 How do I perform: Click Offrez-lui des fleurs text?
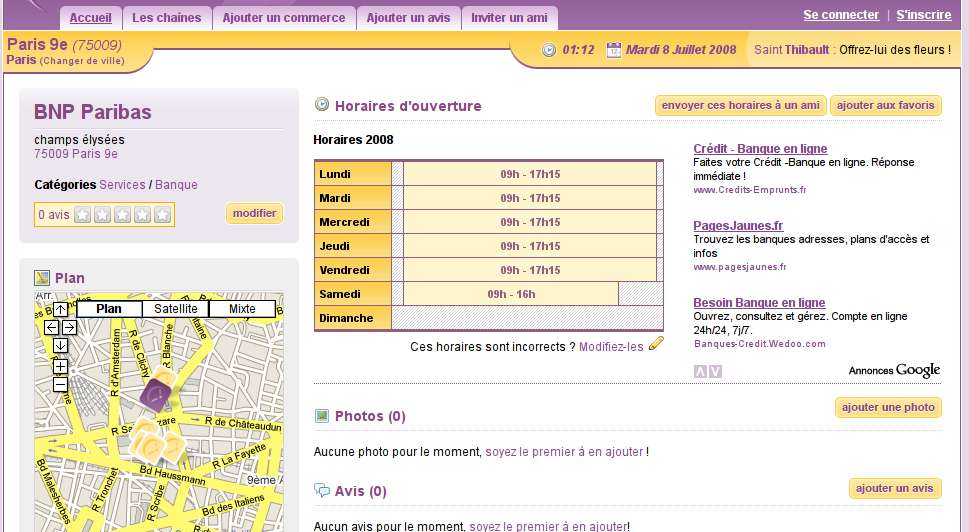tap(895, 49)
